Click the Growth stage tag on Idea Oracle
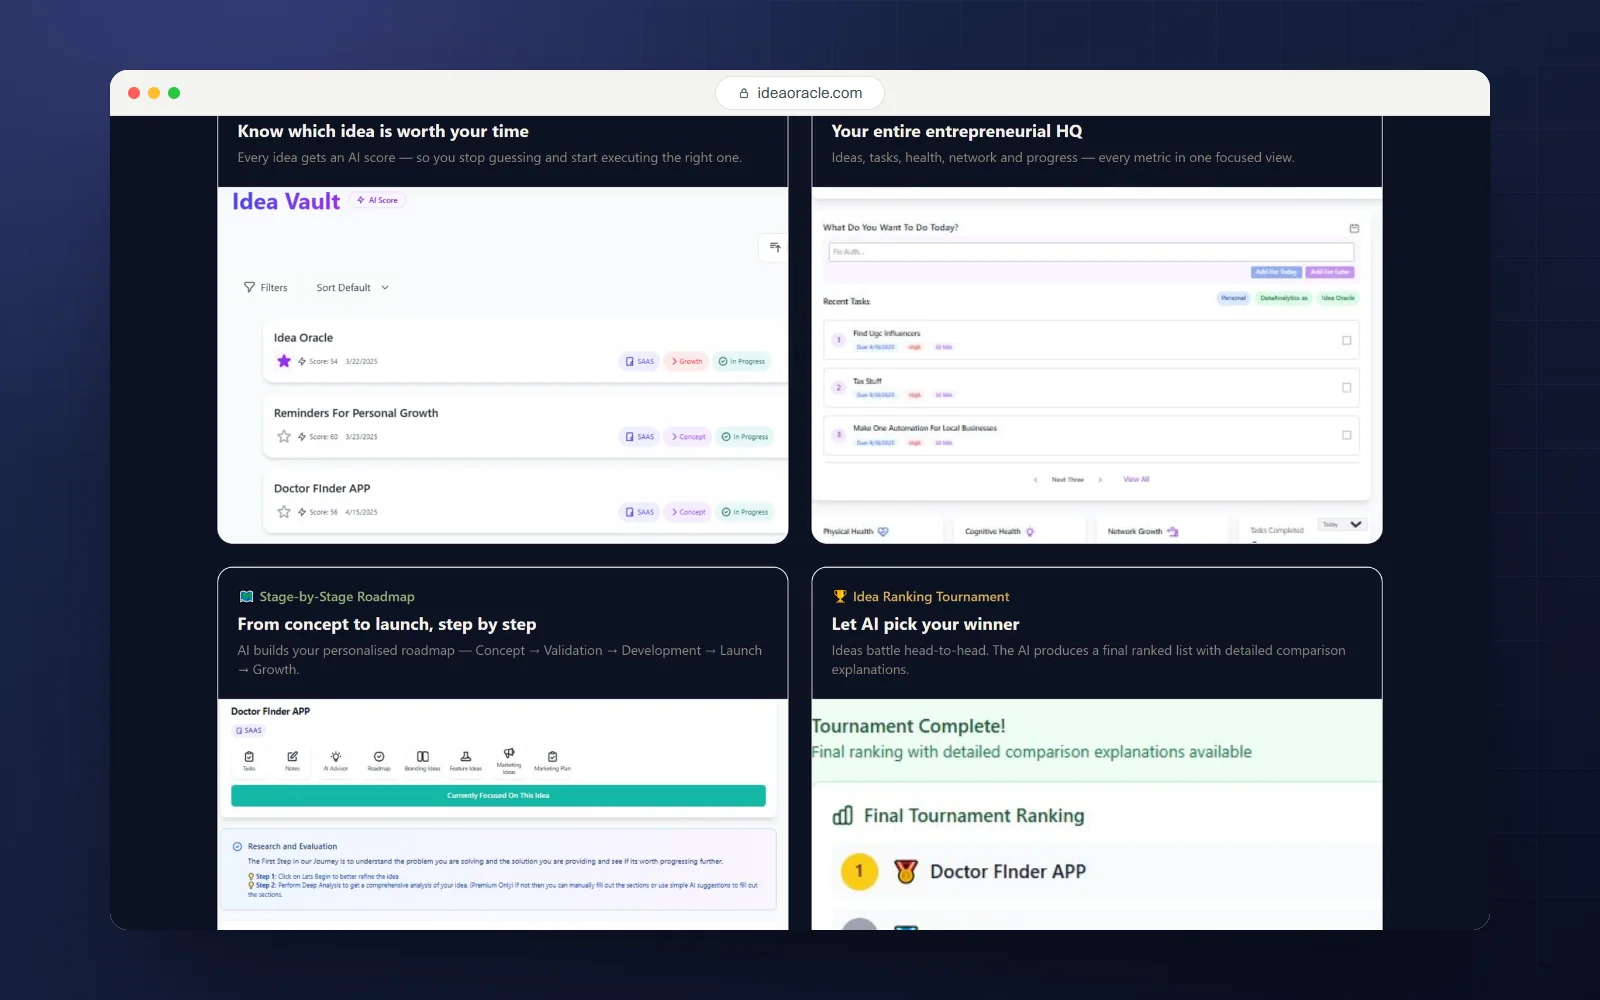Image resolution: width=1600 pixels, height=1000 pixels. click(687, 361)
